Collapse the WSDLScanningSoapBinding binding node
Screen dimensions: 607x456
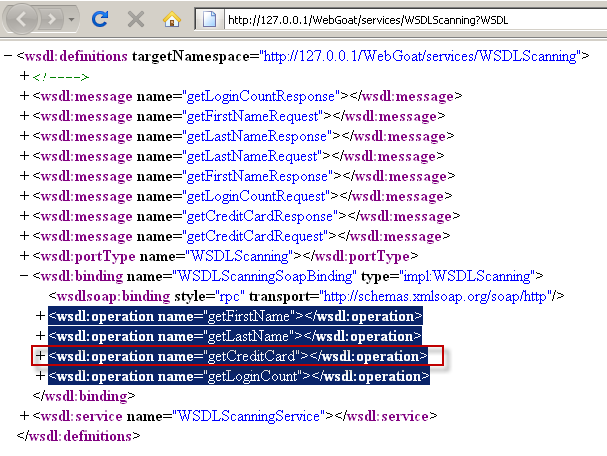[24, 275]
